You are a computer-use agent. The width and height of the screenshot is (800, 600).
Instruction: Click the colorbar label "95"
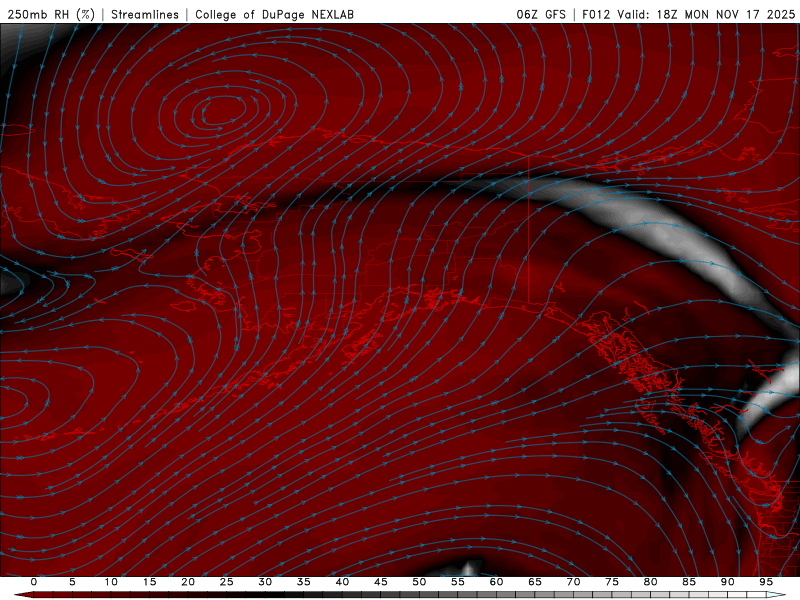(x=766, y=582)
